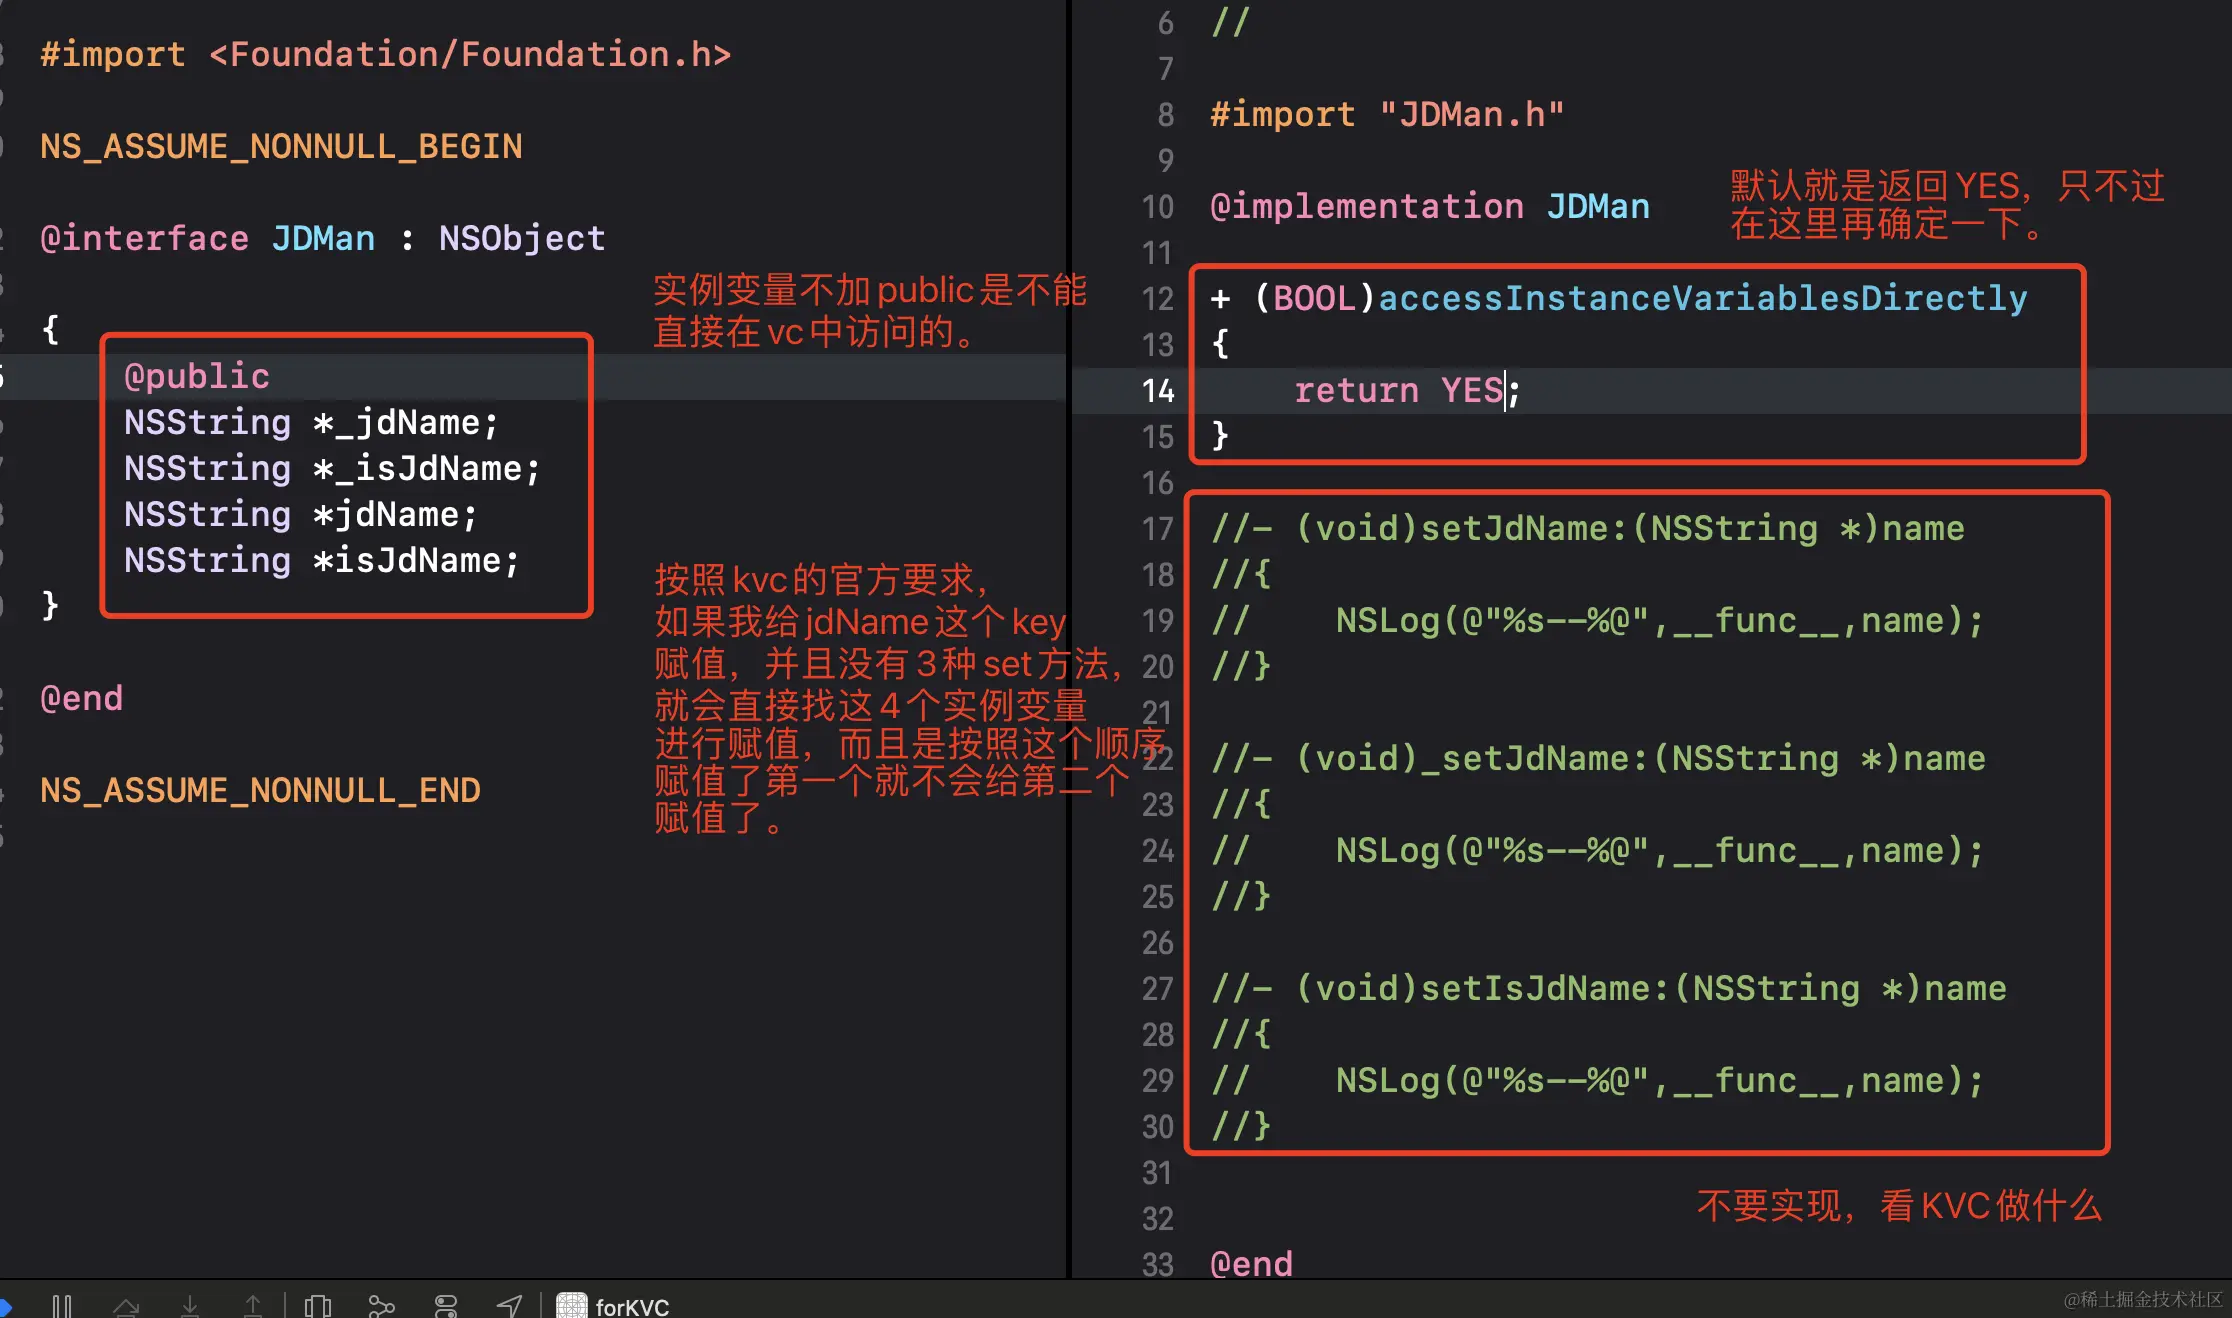Click the @public keyword in left editor
Image resolution: width=2232 pixels, height=1318 pixels.
tap(196, 376)
